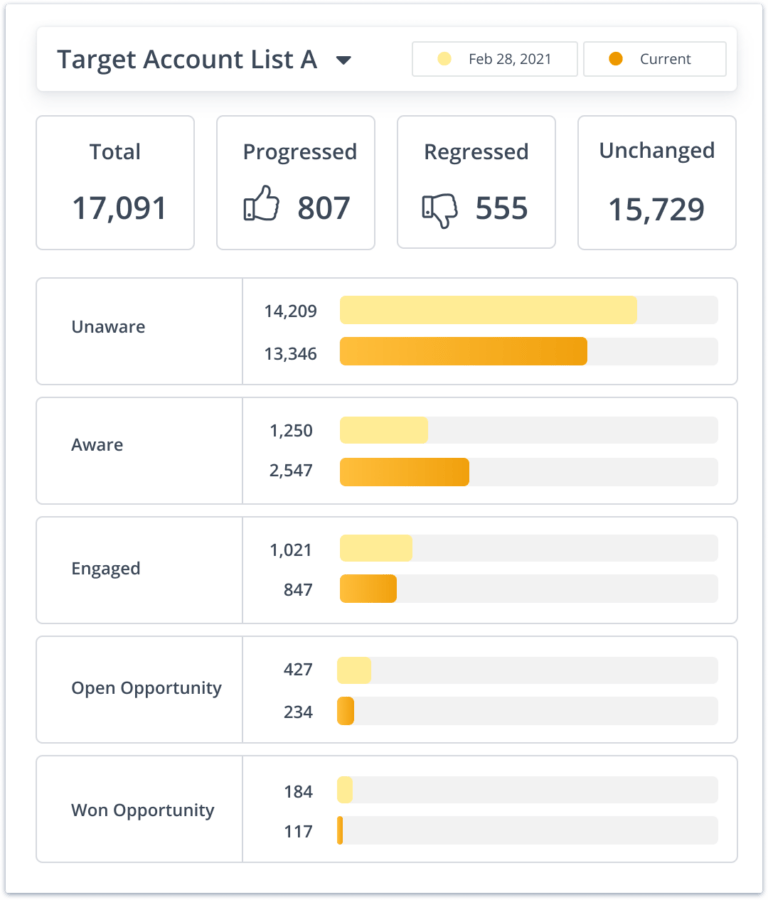Select the Unaware stage label
Screen dimensions: 768x900
pyautogui.click(x=108, y=326)
